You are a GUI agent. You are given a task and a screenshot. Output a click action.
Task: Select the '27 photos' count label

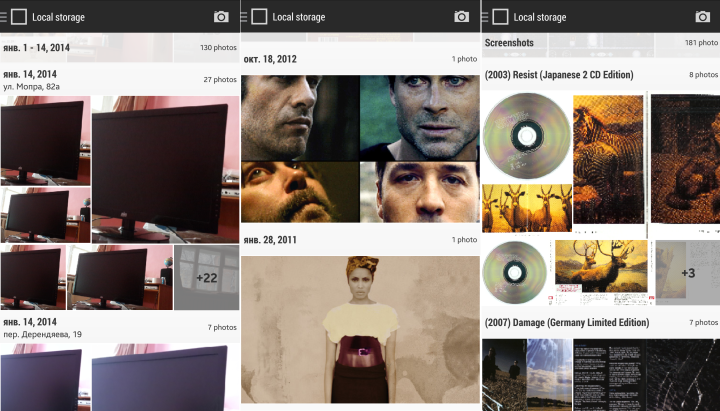220,79
